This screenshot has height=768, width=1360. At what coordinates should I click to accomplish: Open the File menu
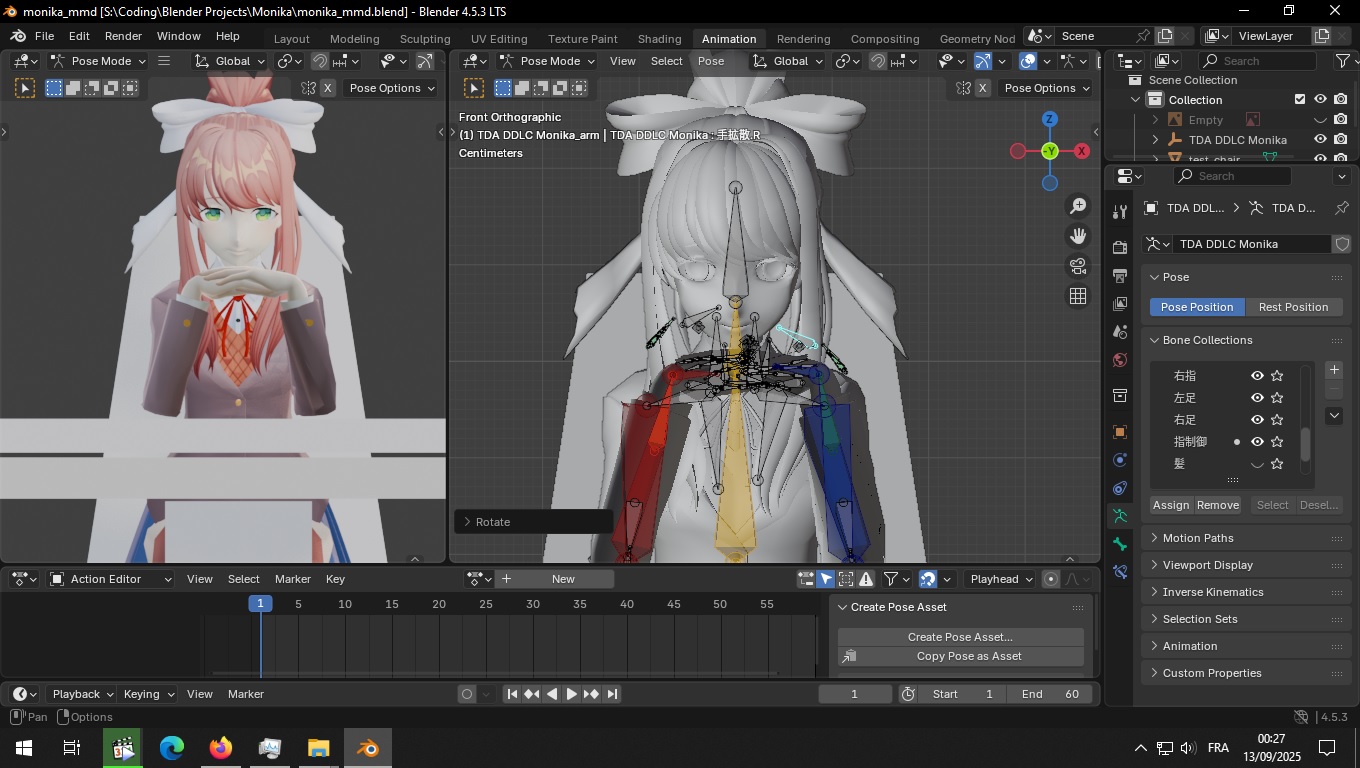click(45, 36)
